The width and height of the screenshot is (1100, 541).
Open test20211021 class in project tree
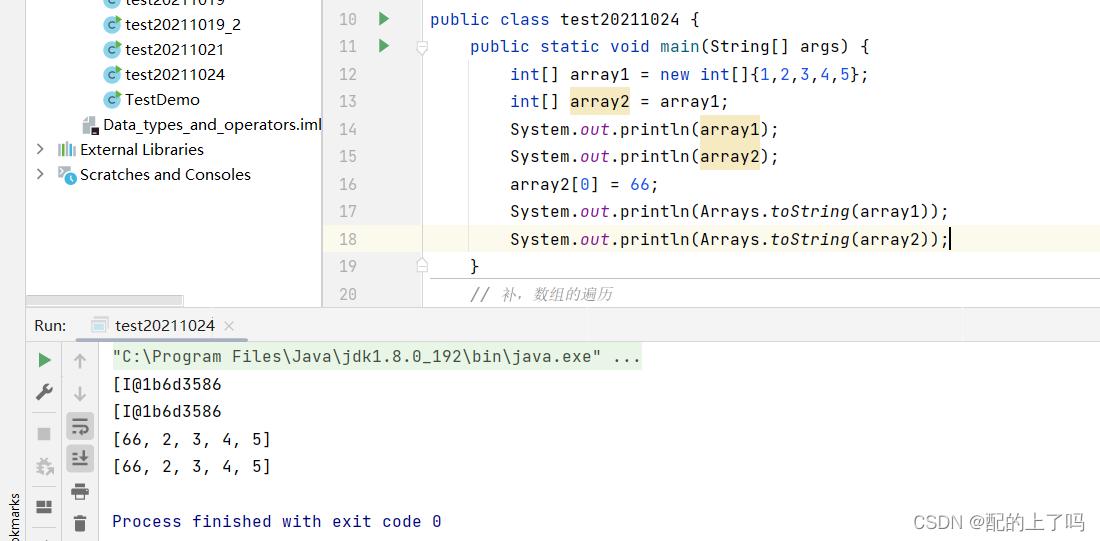(175, 50)
